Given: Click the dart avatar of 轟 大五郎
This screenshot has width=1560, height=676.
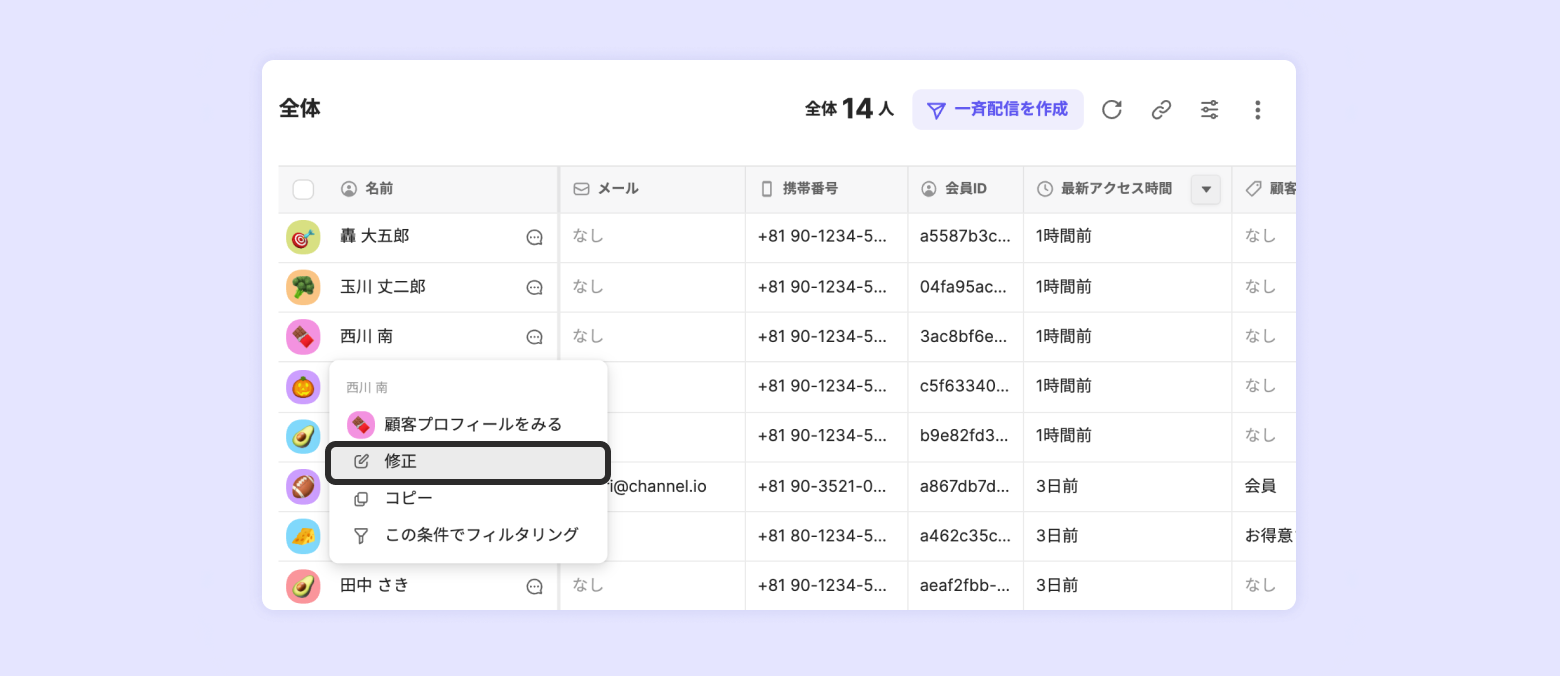Looking at the screenshot, I should click(x=303, y=237).
